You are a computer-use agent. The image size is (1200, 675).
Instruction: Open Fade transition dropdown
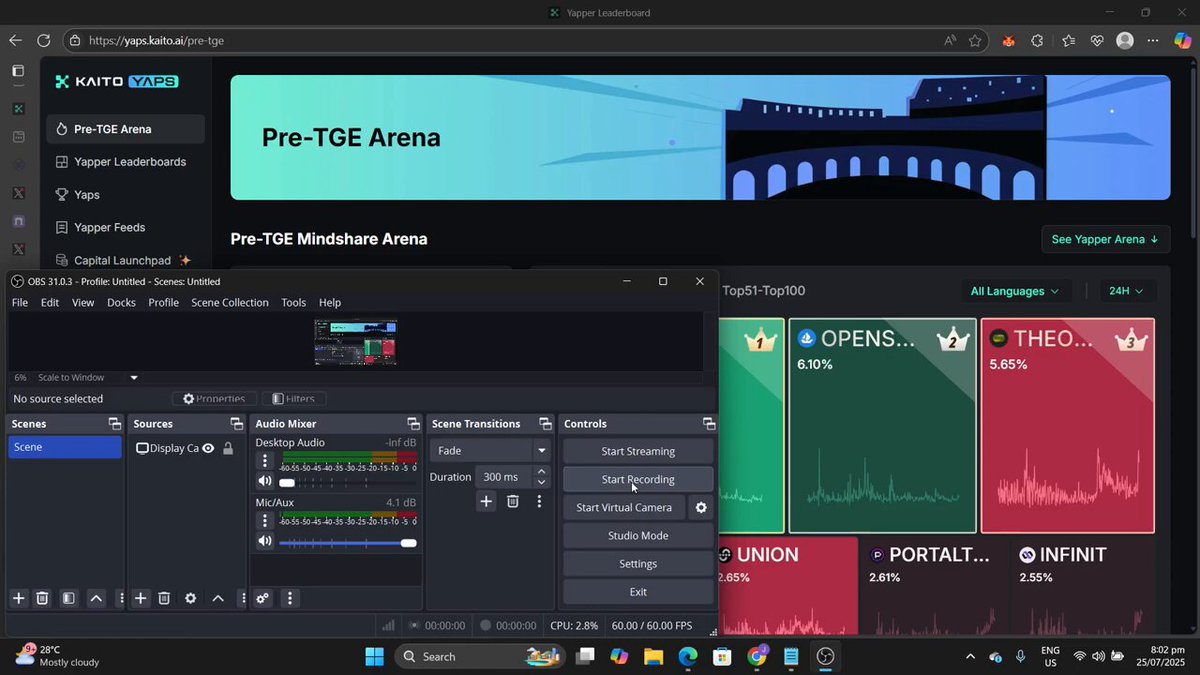pos(490,451)
